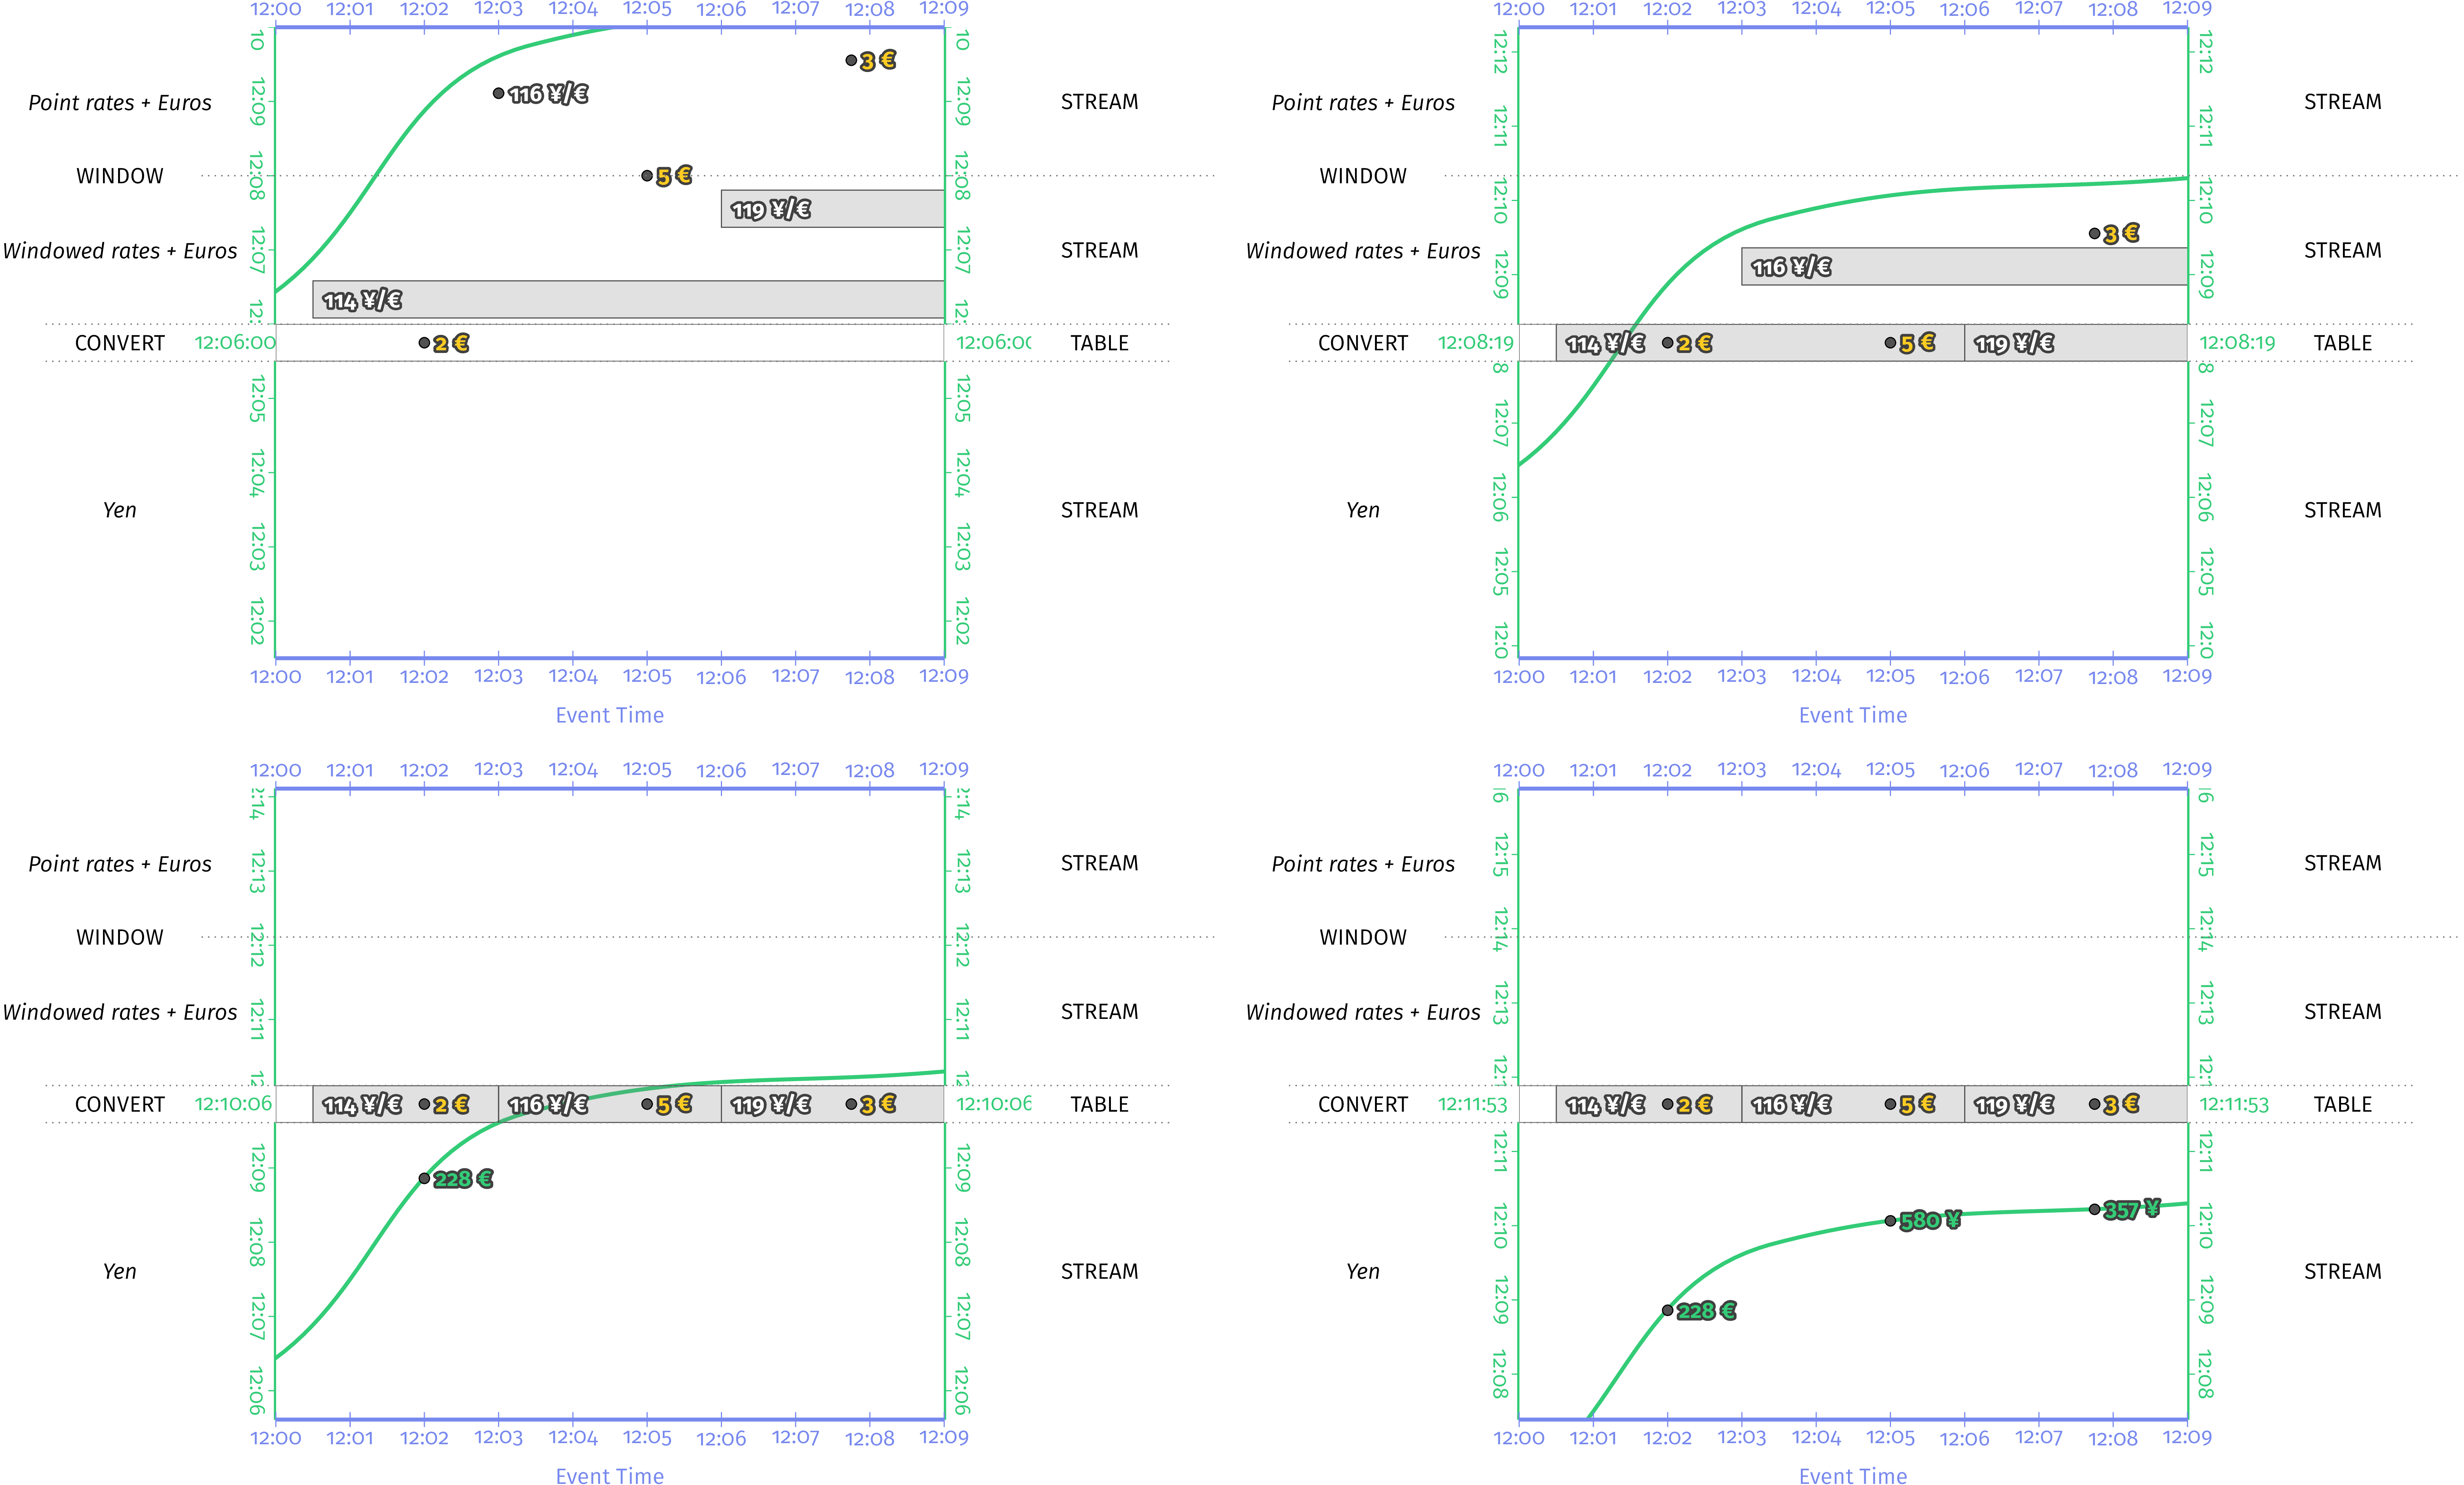
Task: Click the 2 € point in the 12:10:06 CONVERT row
Action: pyautogui.click(x=424, y=1104)
